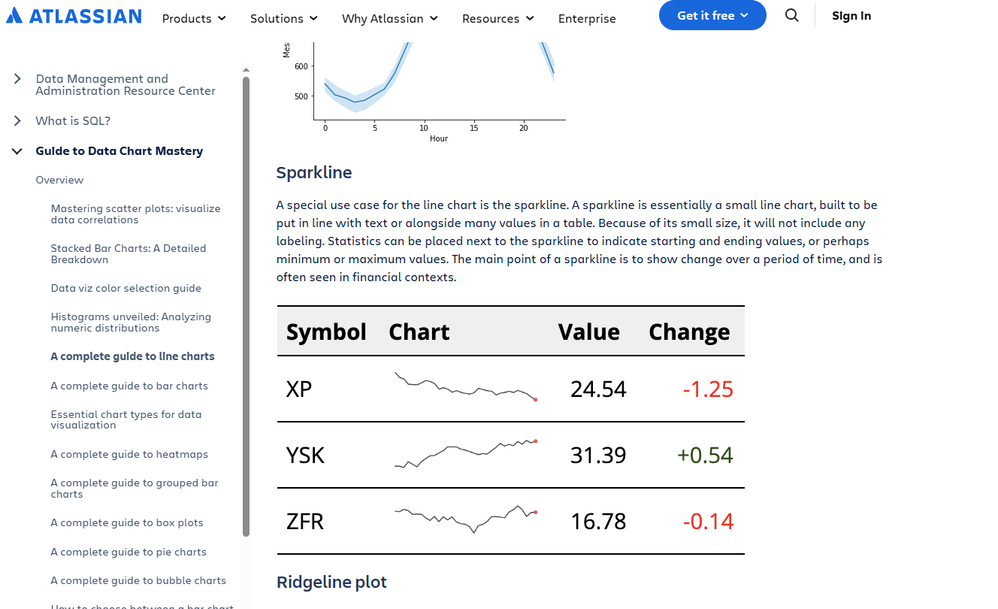Viewport: 998px width, 609px height.
Task: Click Sign in
Action: (852, 16)
